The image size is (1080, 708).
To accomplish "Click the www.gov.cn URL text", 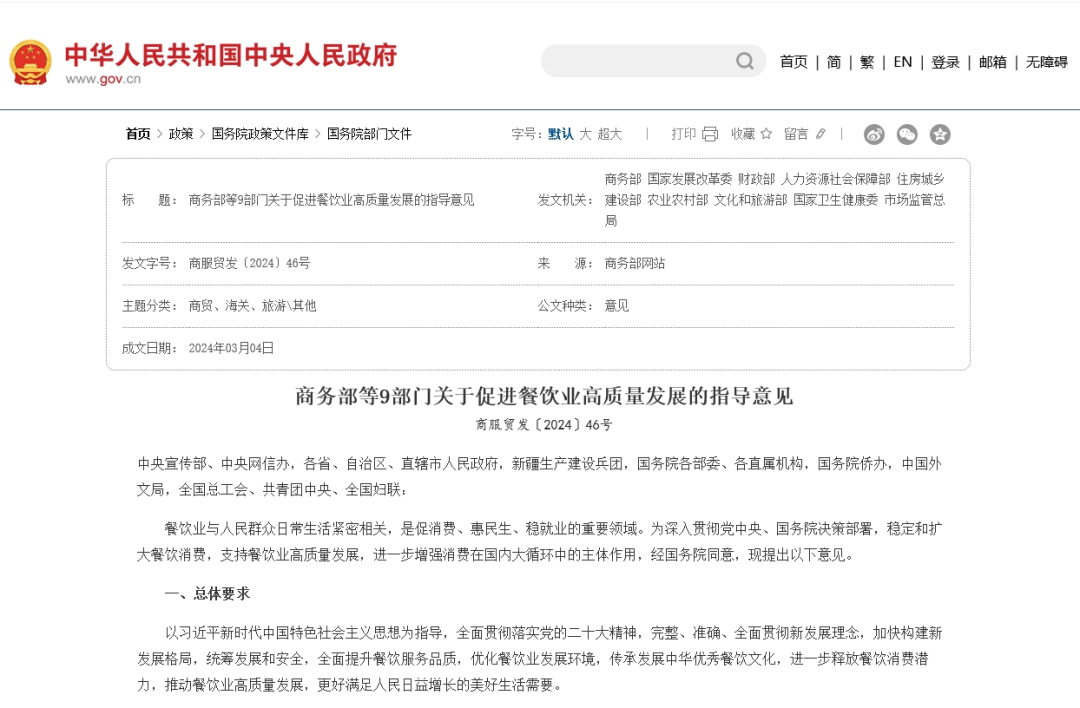I will [x=103, y=79].
